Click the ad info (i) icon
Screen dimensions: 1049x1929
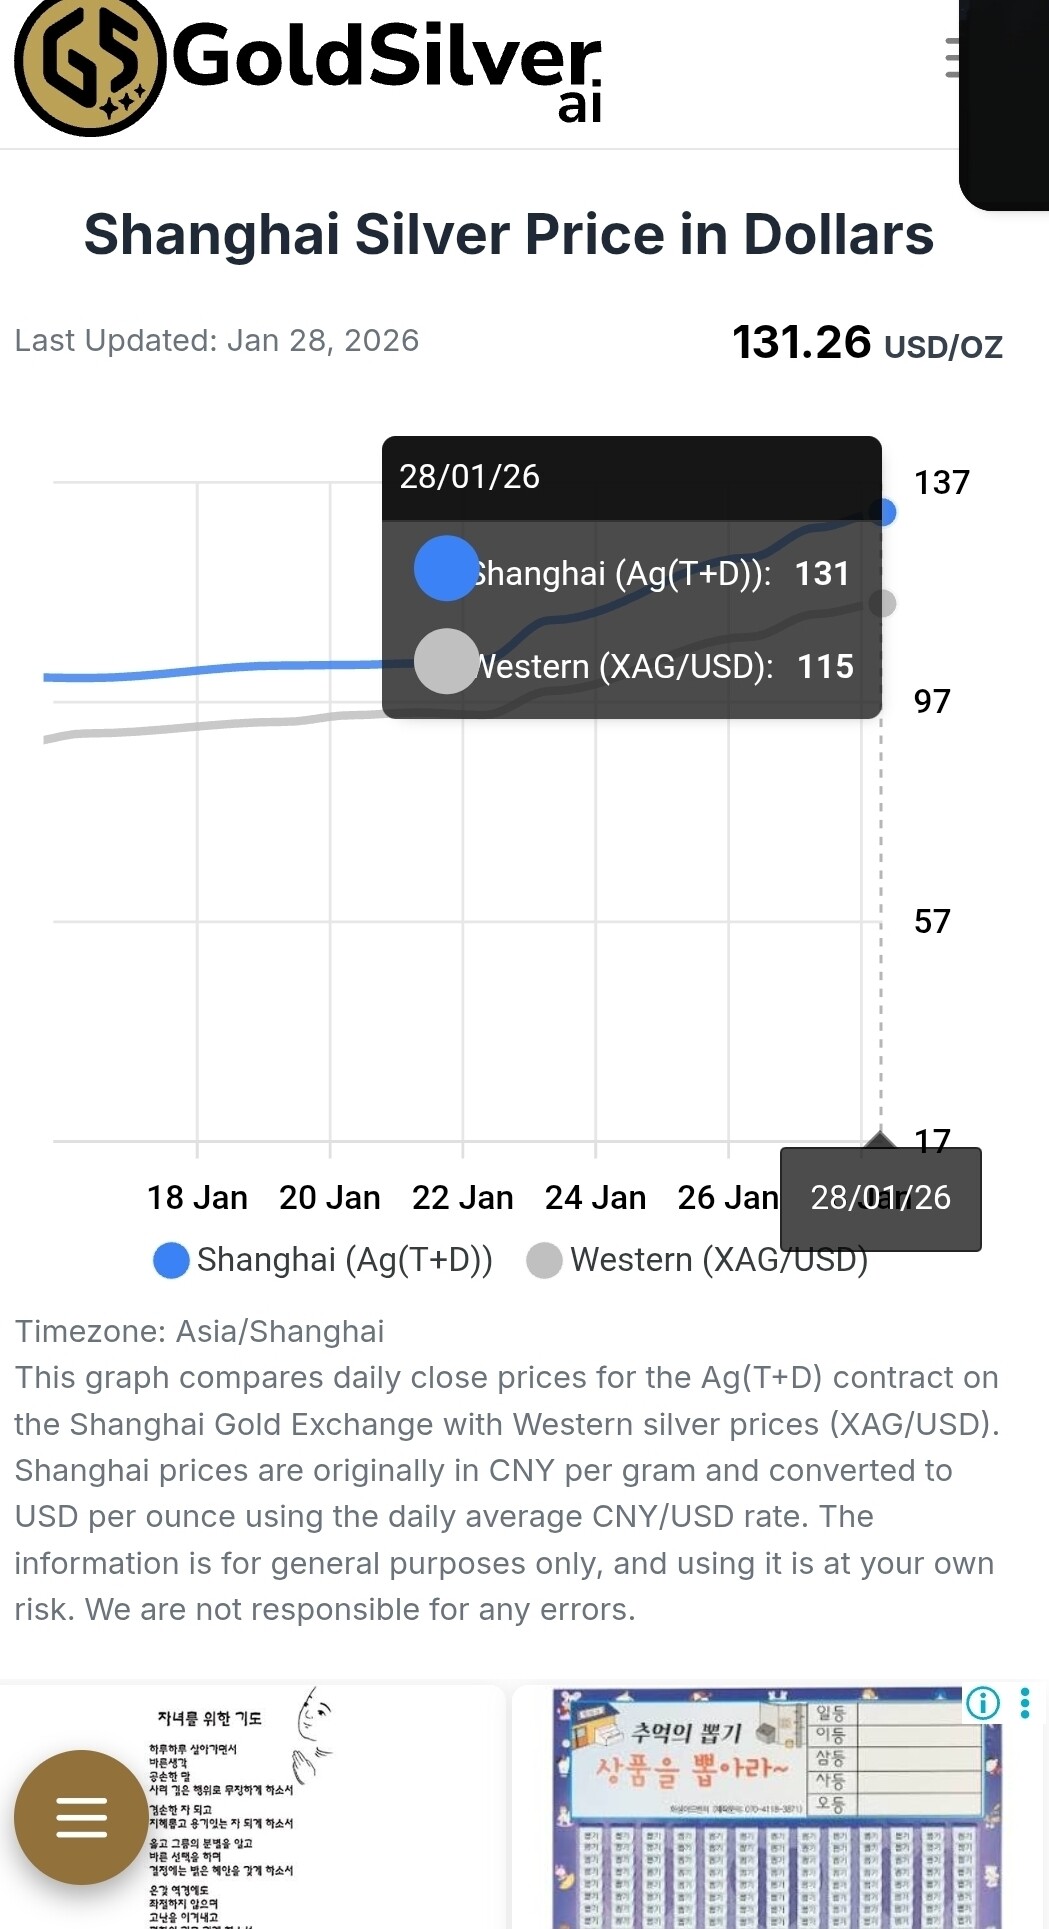tap(982, 1702)
